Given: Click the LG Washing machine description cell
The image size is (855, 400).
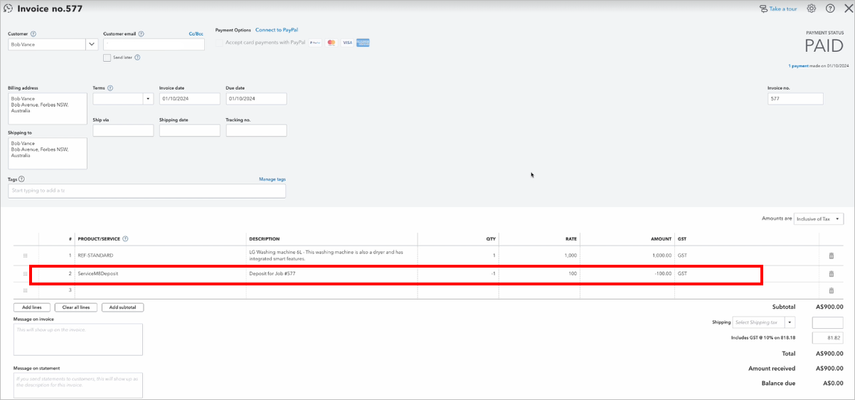Looking at the screenshot, I should point(332,256).
